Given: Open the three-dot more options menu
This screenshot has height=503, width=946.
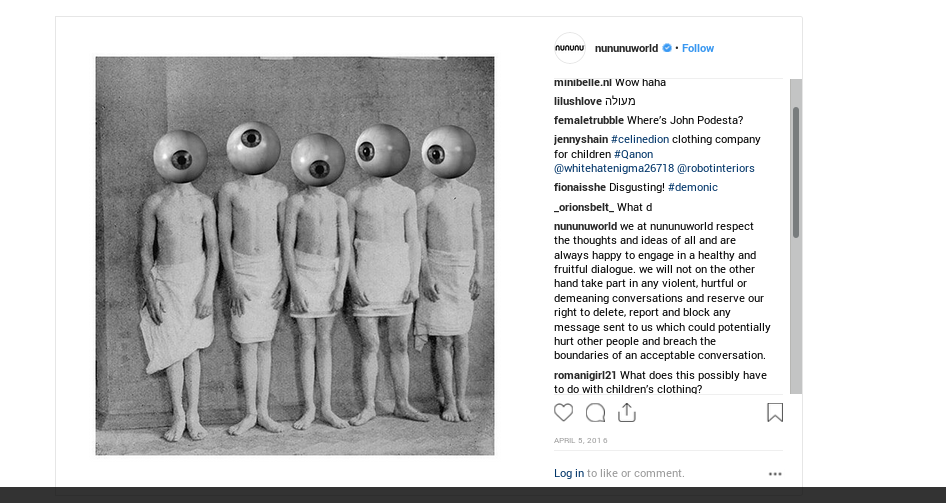Looking at the screenshot, I should click(x=775, y=474).
